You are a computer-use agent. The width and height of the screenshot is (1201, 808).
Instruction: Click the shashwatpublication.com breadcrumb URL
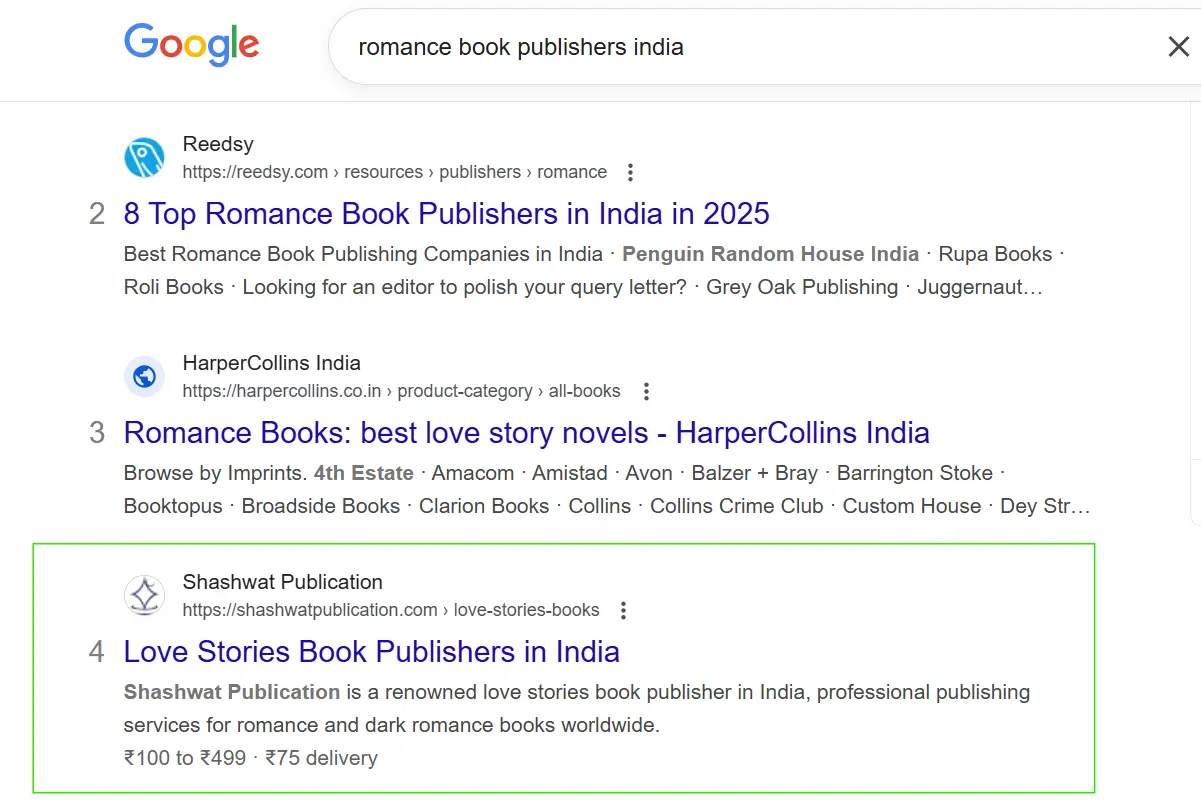tap(390, 610)
